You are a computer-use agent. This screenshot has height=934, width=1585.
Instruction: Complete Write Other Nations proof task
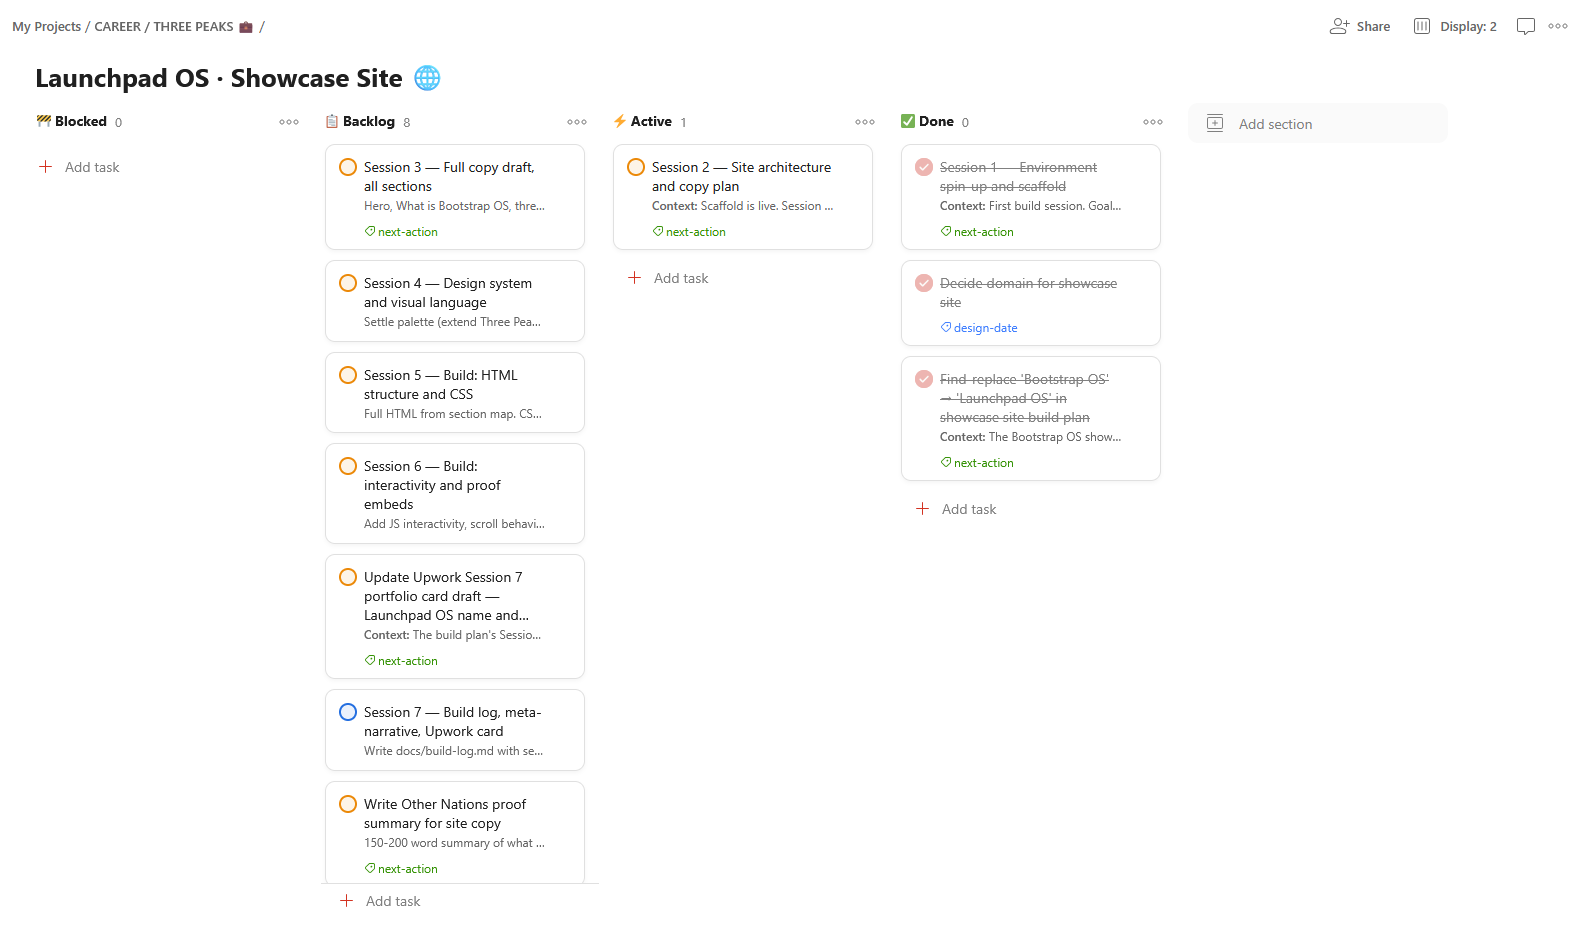coord(348,804)
